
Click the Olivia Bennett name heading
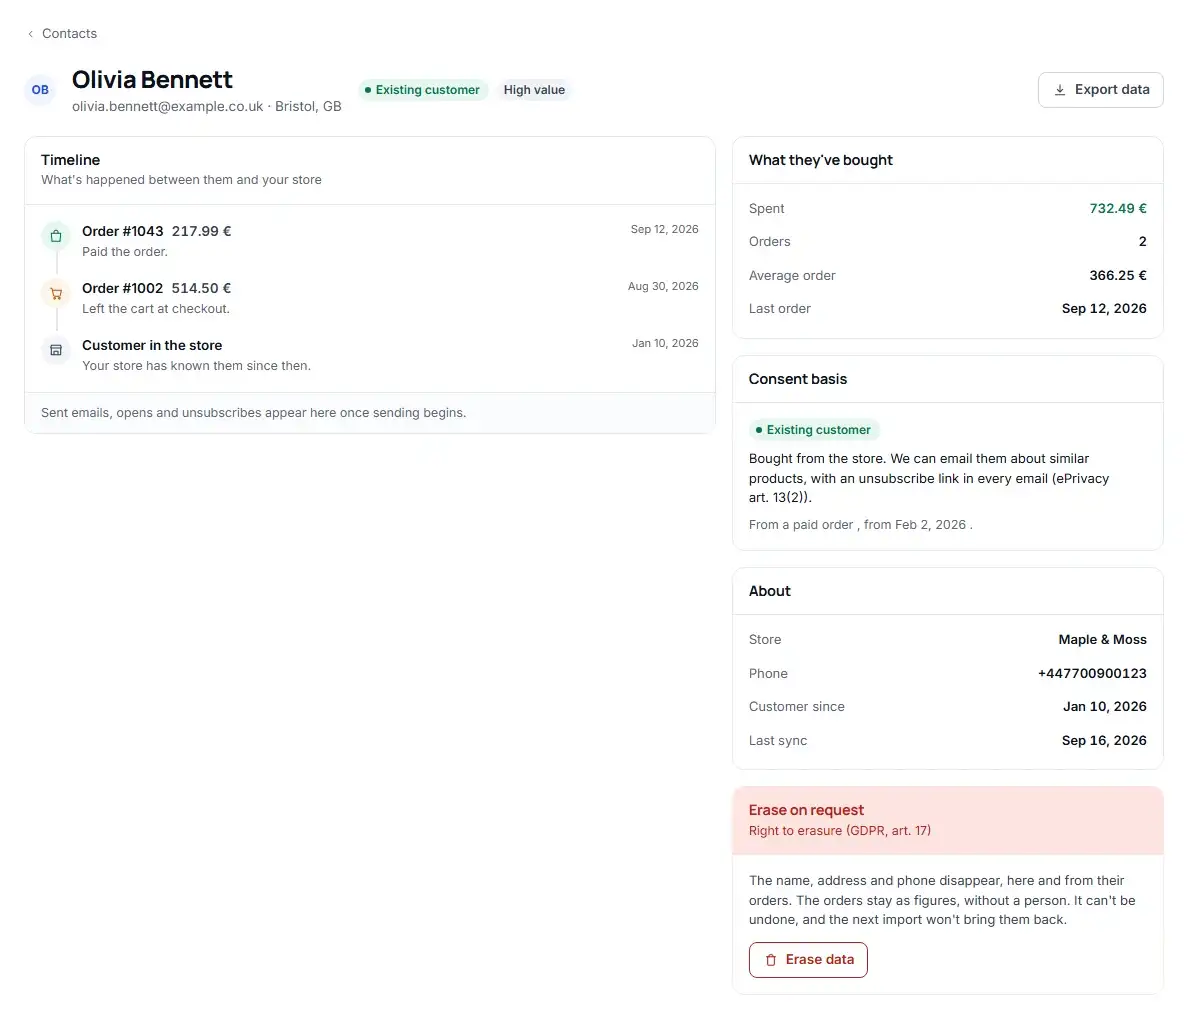152,80
